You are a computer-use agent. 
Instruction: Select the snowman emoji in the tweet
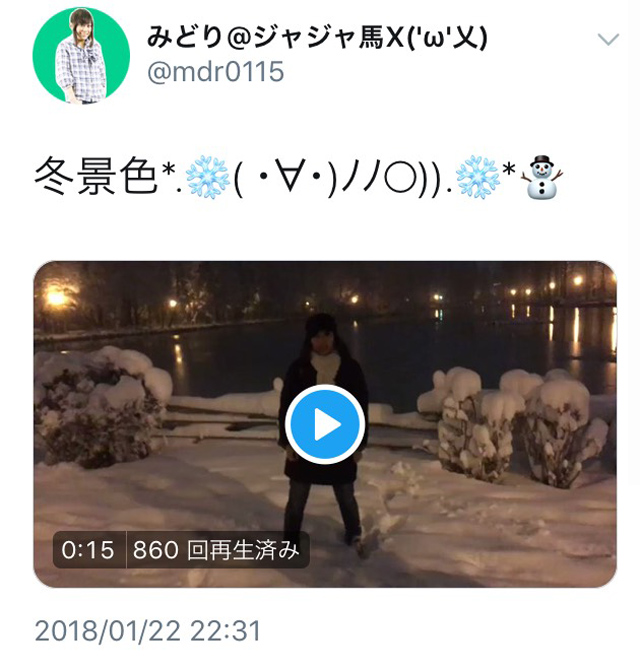(x=542, y=177)
